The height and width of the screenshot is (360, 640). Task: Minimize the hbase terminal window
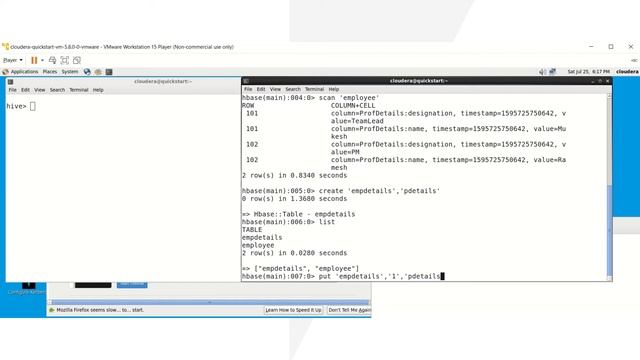click(x=593, y=81)
